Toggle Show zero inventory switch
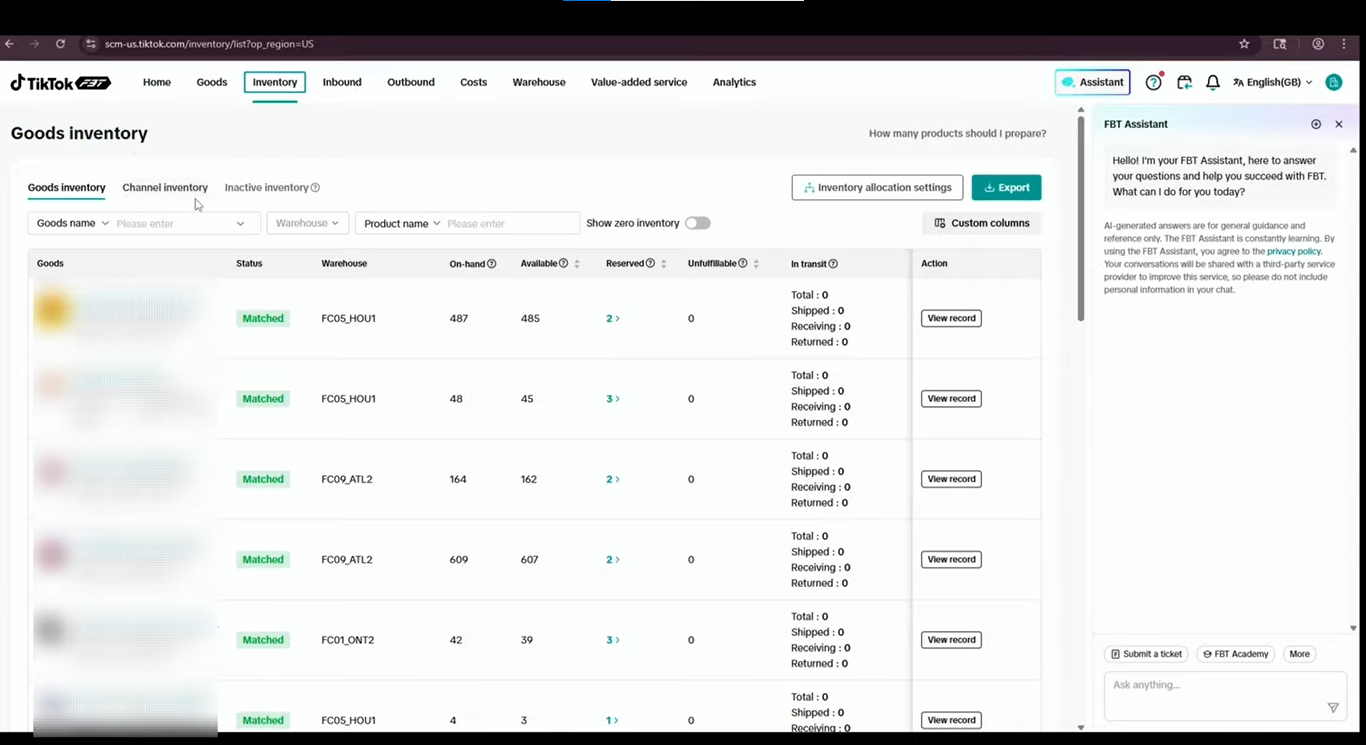The image size is (1366, 745). pyautogui.click(x=698, y=223)
